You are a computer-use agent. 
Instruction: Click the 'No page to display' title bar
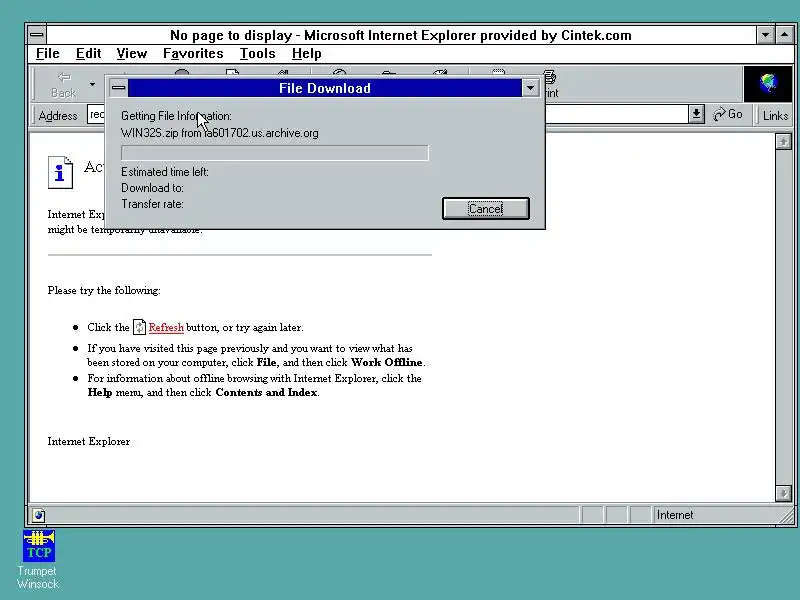401,35
